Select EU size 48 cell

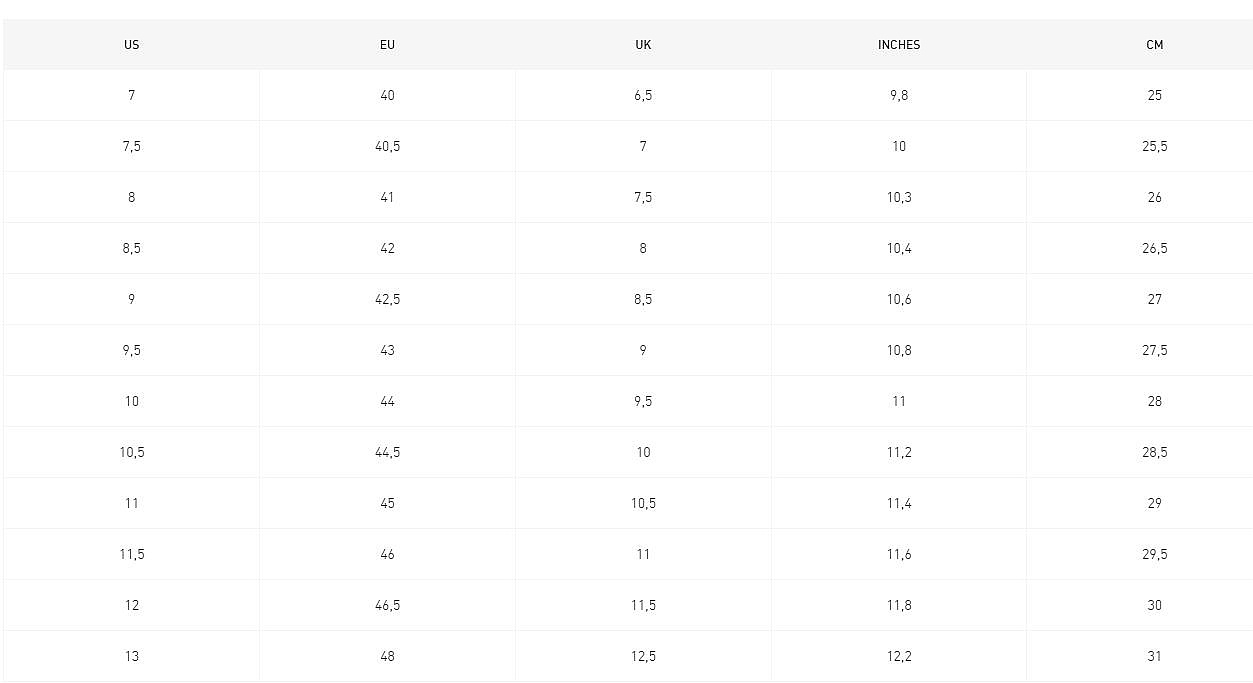[x=387, y=656]
